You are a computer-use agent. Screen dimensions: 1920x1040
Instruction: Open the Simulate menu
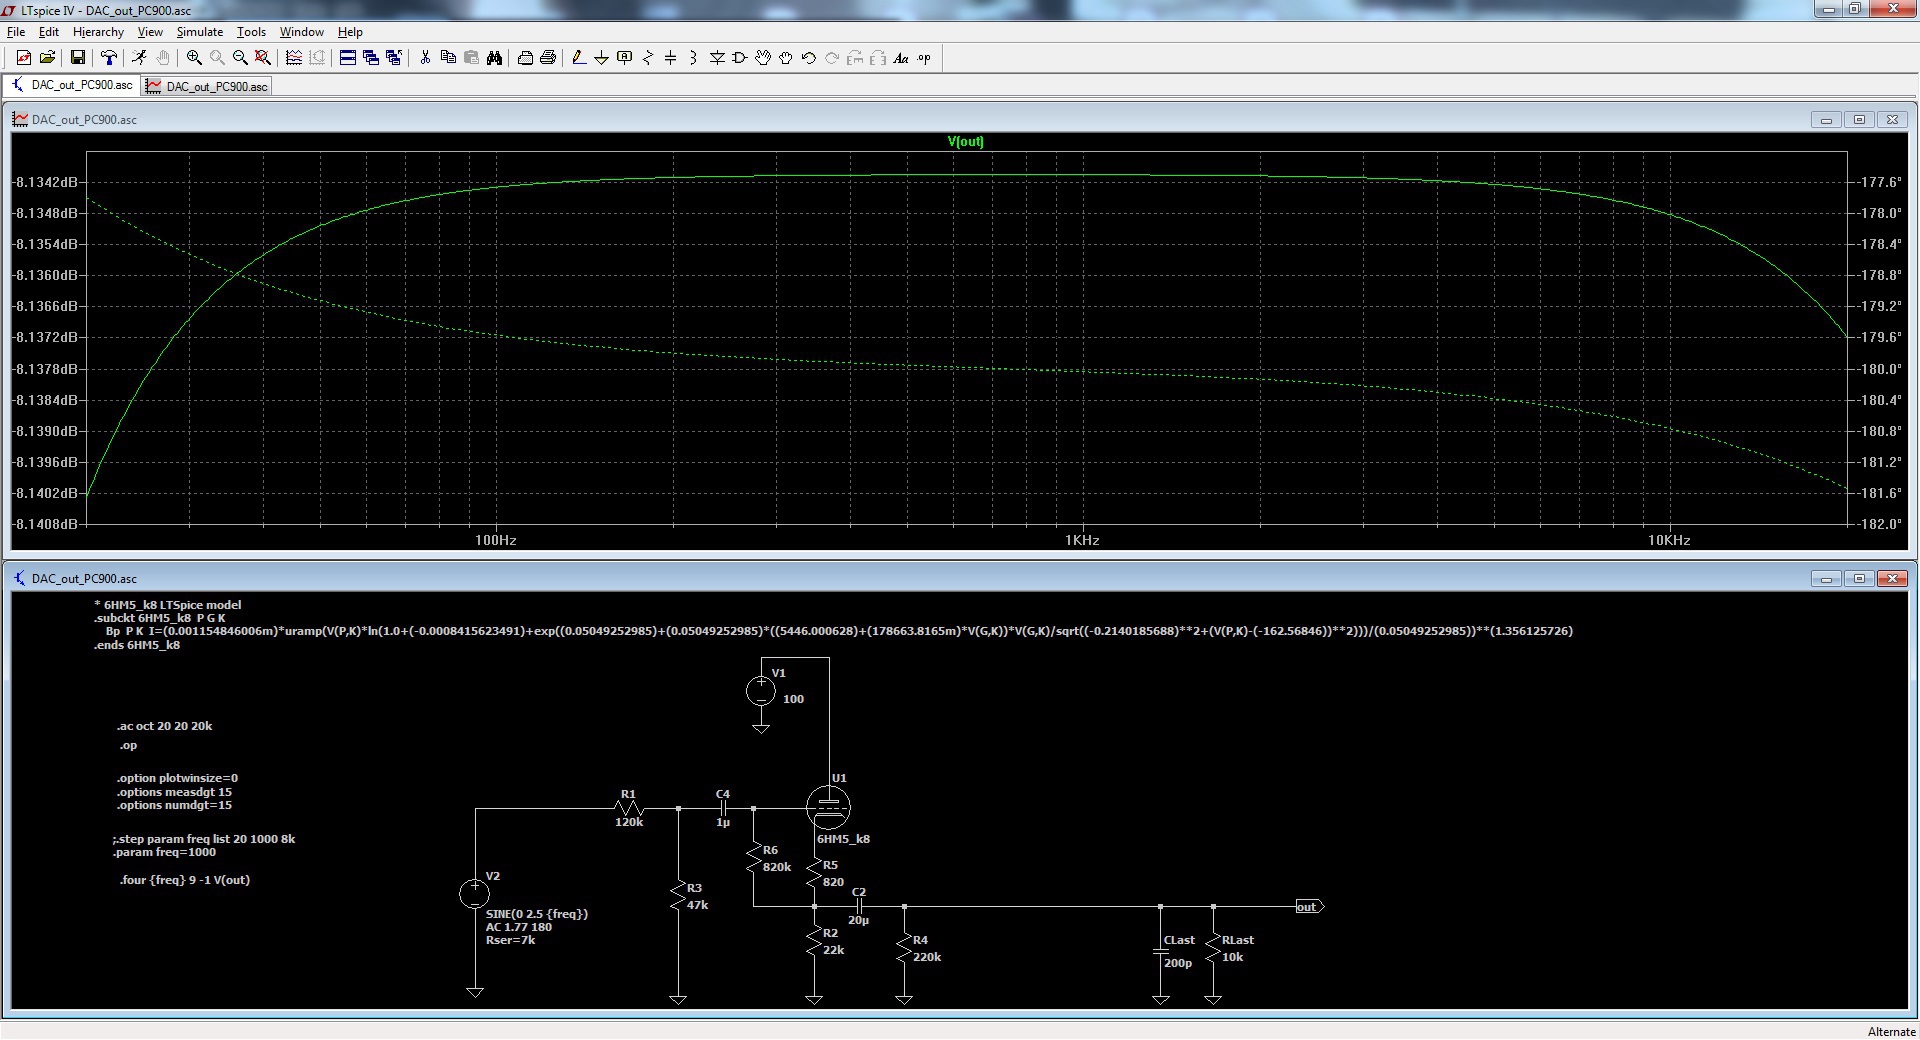click(199, 32)
